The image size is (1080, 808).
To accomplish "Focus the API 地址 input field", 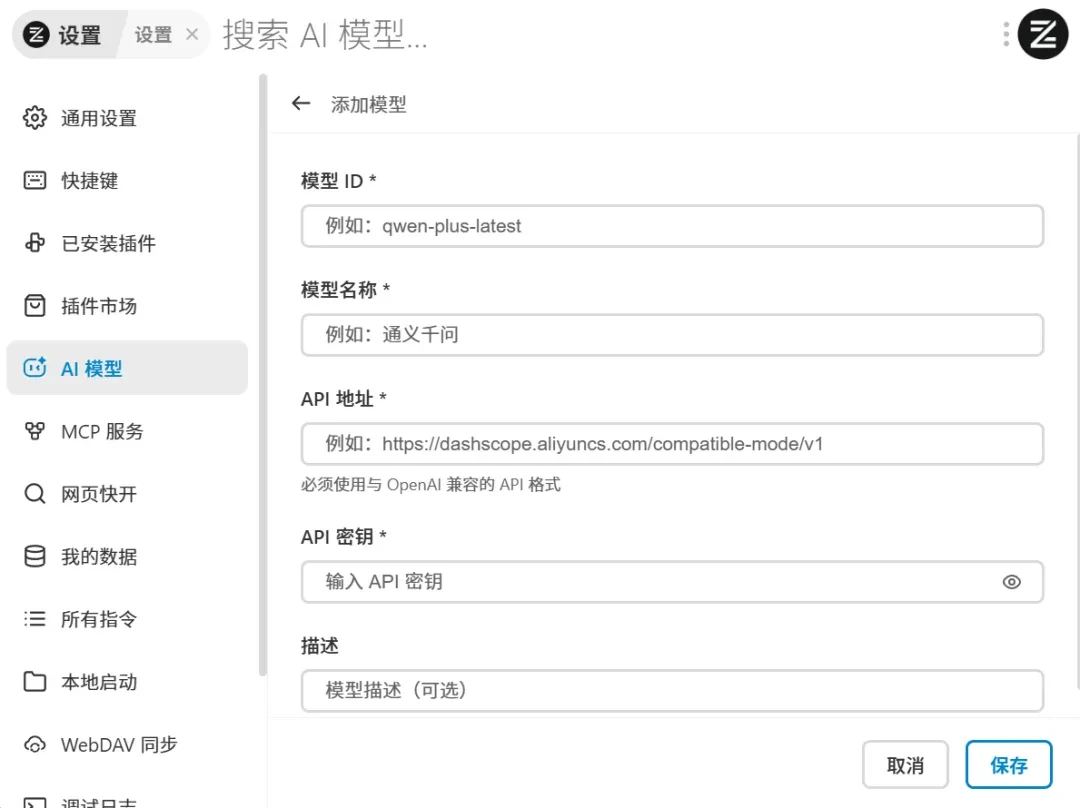I will click(x=672, y=444).
